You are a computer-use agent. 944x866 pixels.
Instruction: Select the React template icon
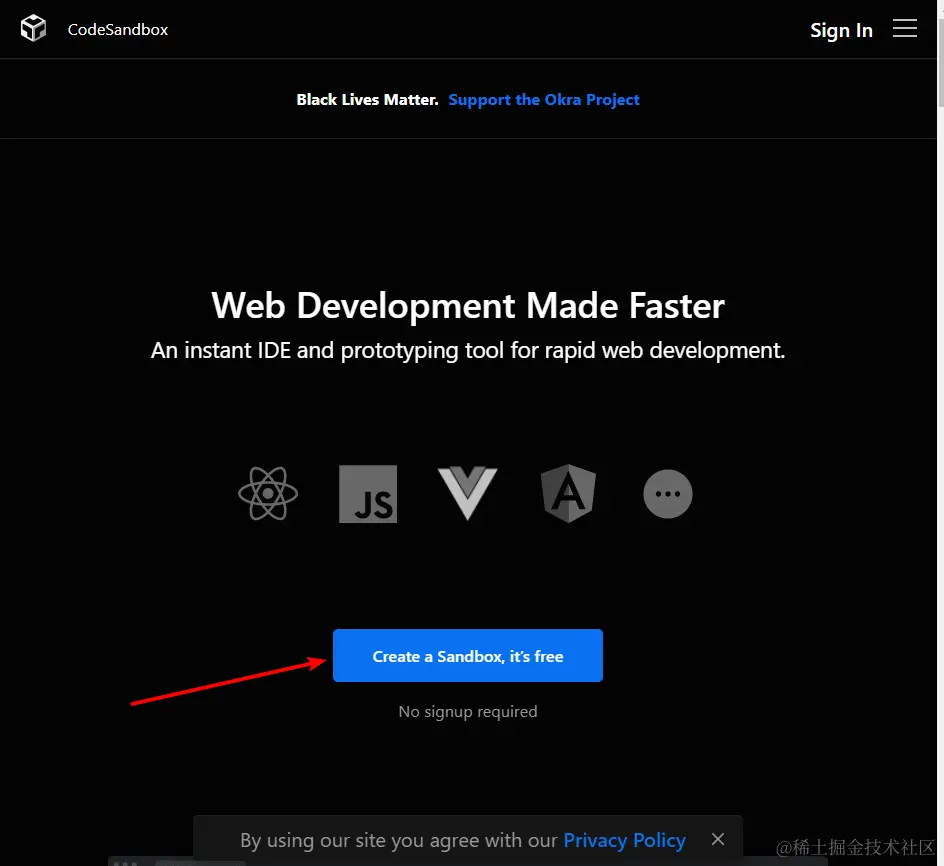pyautogui.click(x=268, y=493)
